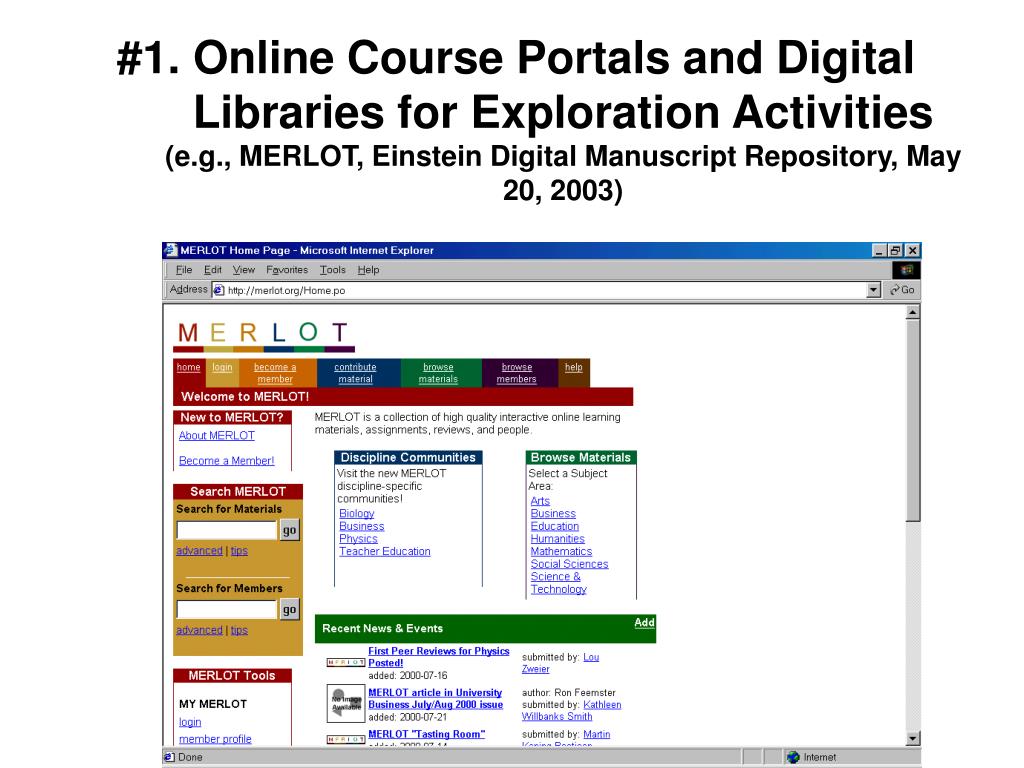Click go button for Search for Materials
Image resolution: width=1024 pixels, height=768 pixels.
[x=289, y=530]
